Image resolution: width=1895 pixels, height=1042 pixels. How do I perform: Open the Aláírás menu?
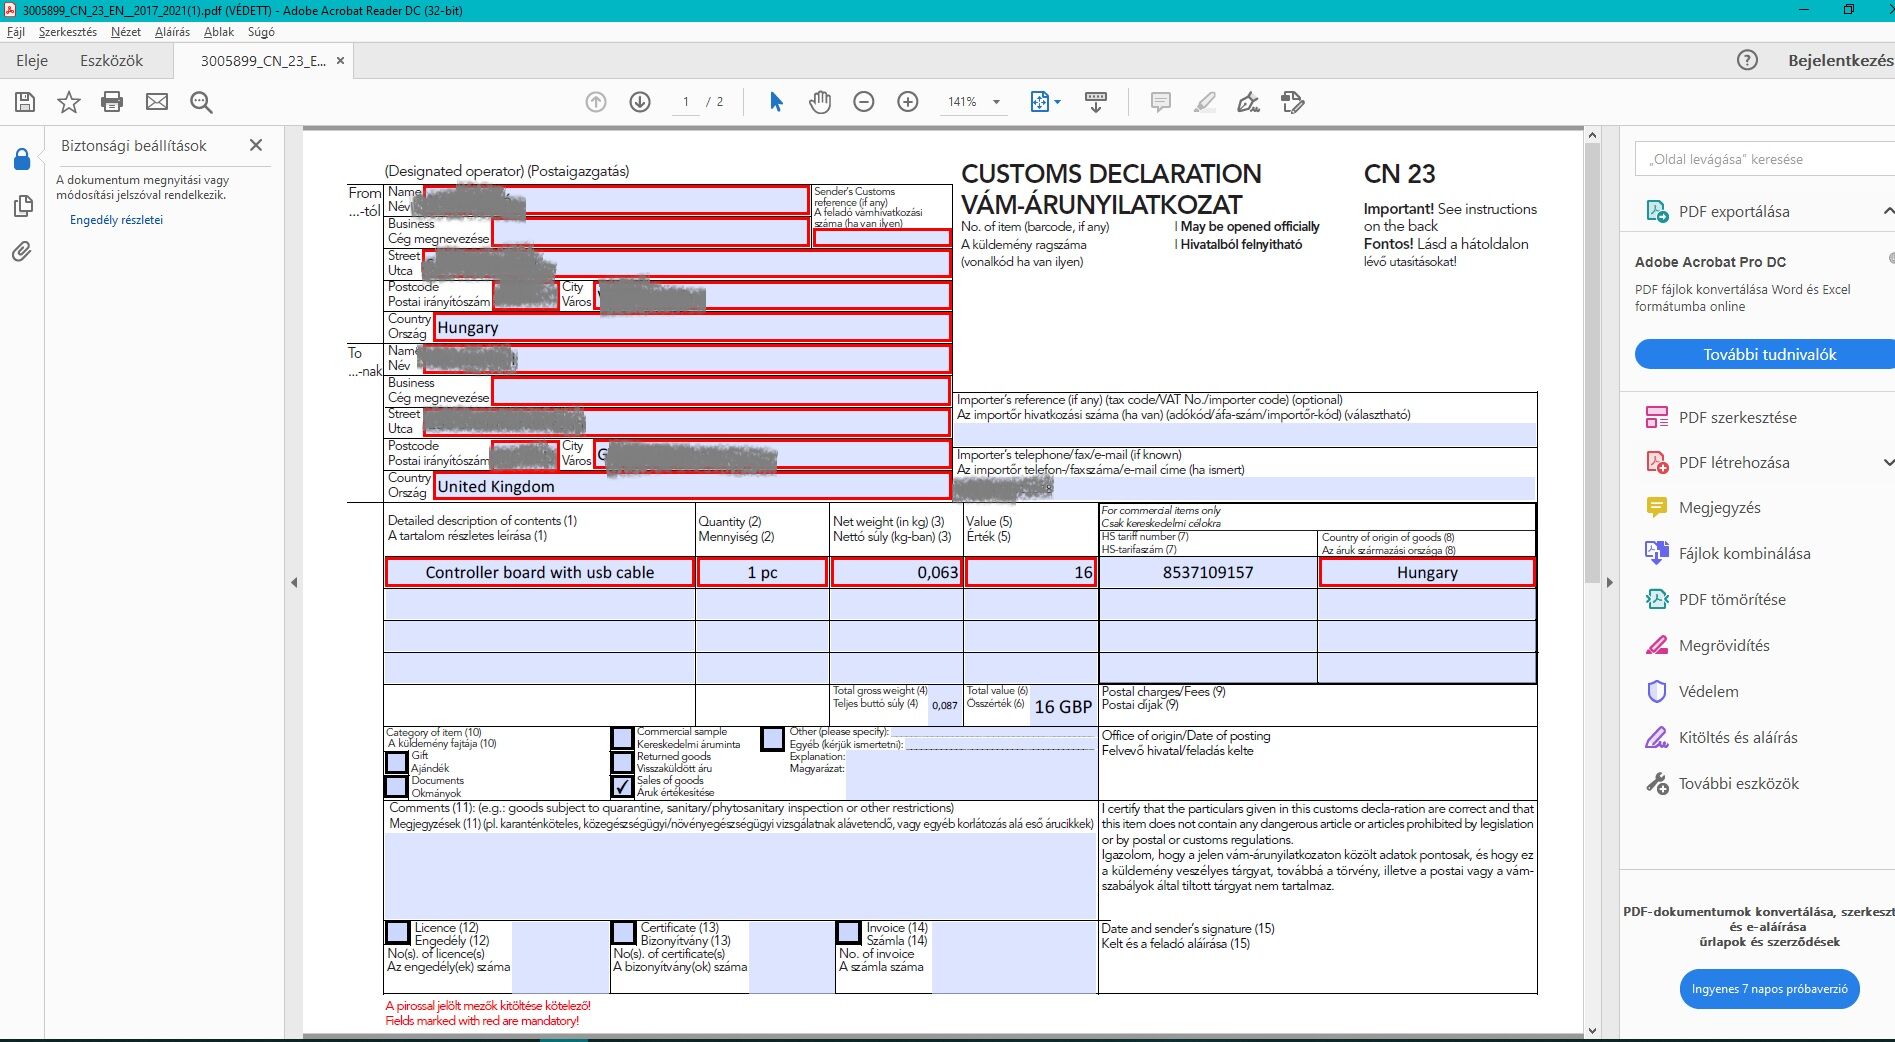(172, 32)
